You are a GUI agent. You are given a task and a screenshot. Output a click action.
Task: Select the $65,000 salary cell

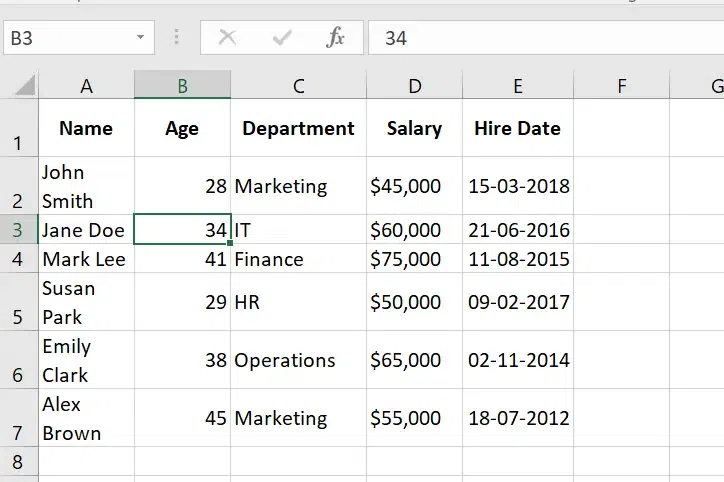click(415, 360)
